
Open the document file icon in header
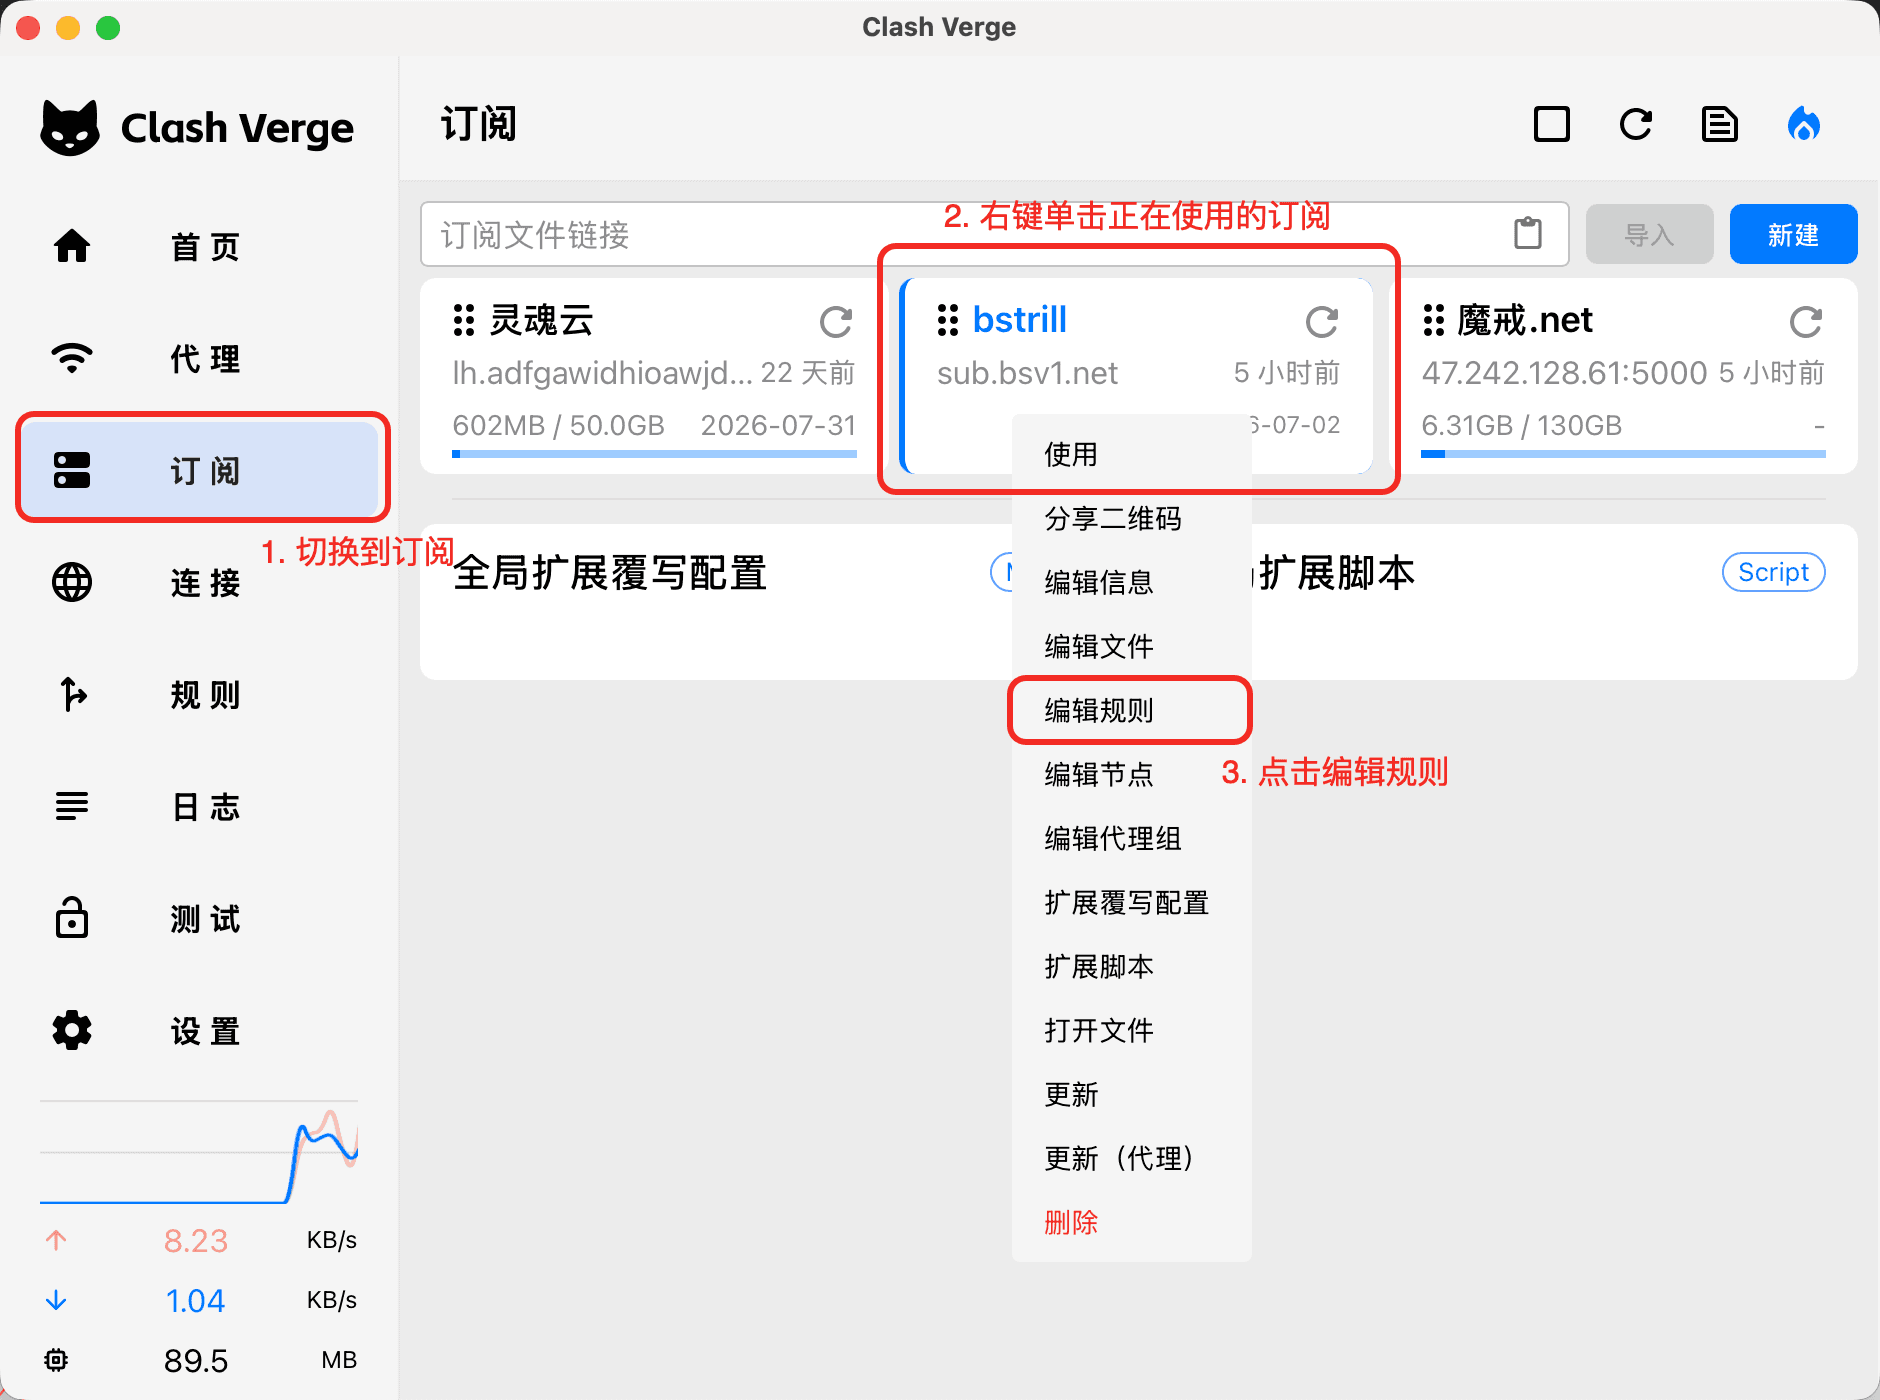(x=1720, y=125)
